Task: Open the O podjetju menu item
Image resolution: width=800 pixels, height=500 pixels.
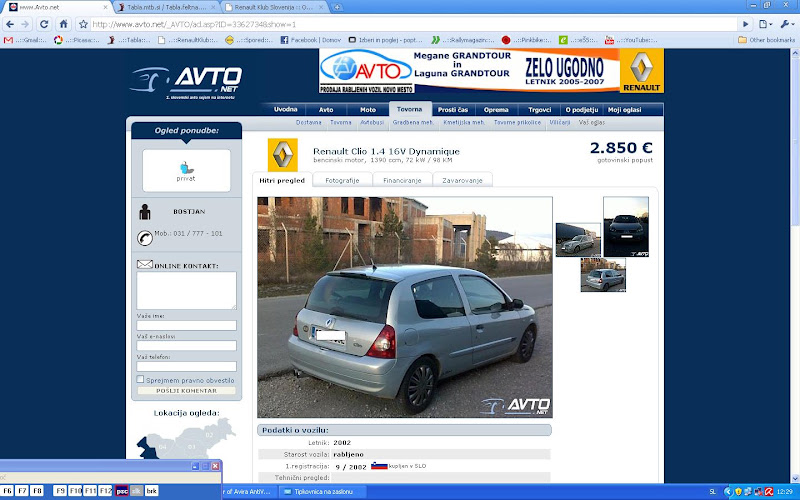Action: (582, 109)
